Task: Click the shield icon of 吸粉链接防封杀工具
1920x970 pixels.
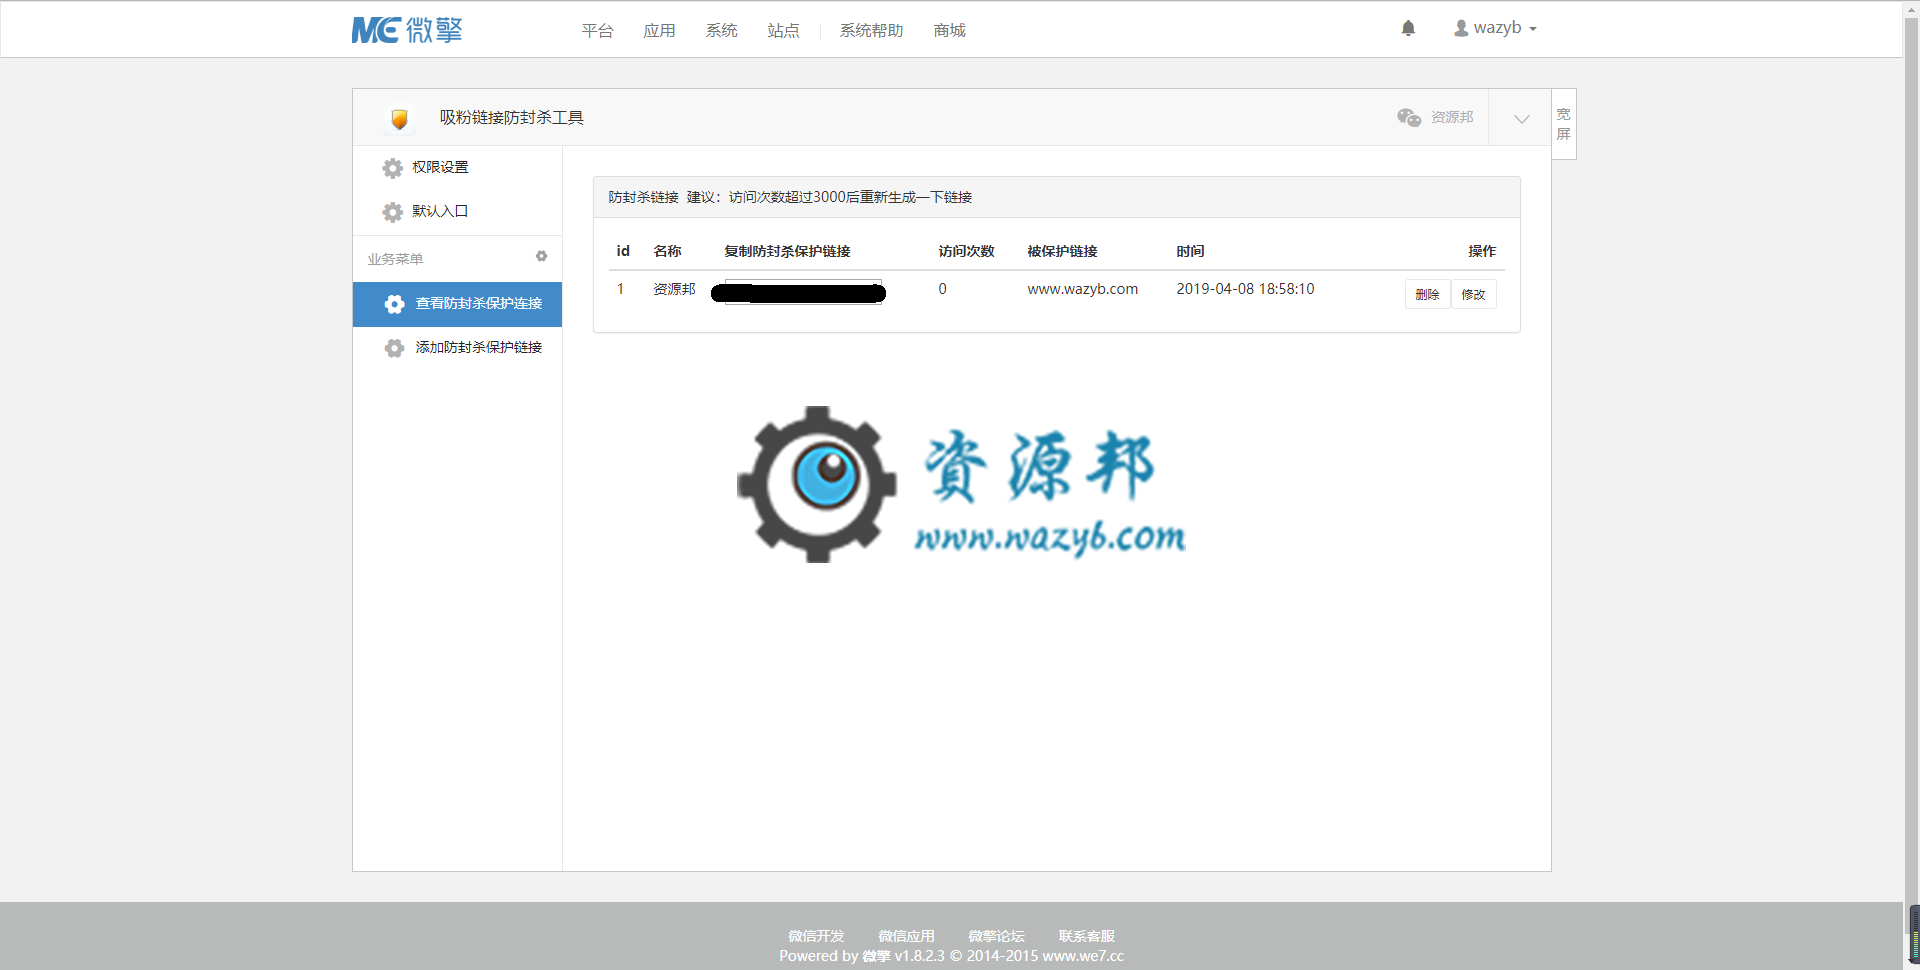Action: [399, 119]
